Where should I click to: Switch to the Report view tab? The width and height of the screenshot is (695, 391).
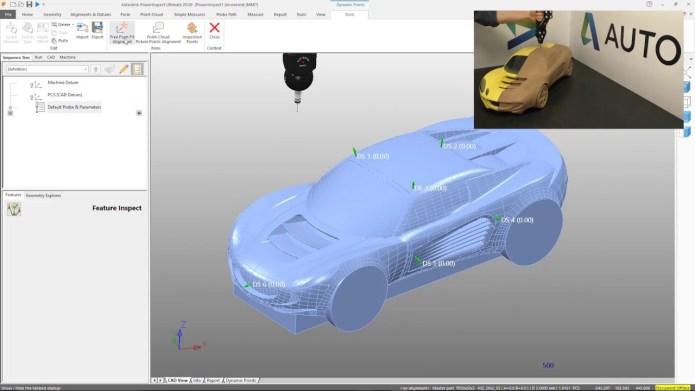coord(213,380)
